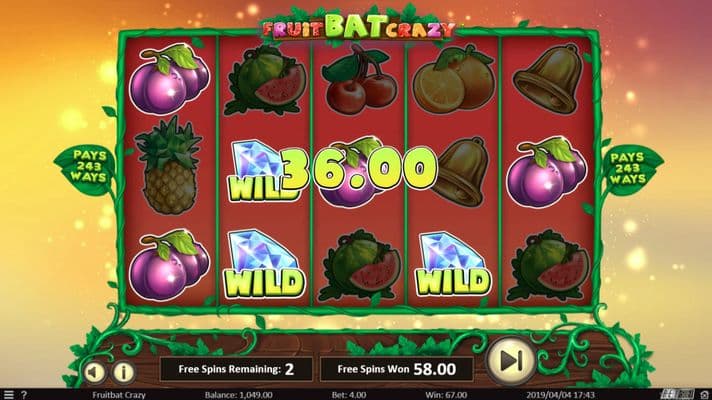712x400 pixels.
Task: Click the orange symbol on fourth reel
Action: 454,80
